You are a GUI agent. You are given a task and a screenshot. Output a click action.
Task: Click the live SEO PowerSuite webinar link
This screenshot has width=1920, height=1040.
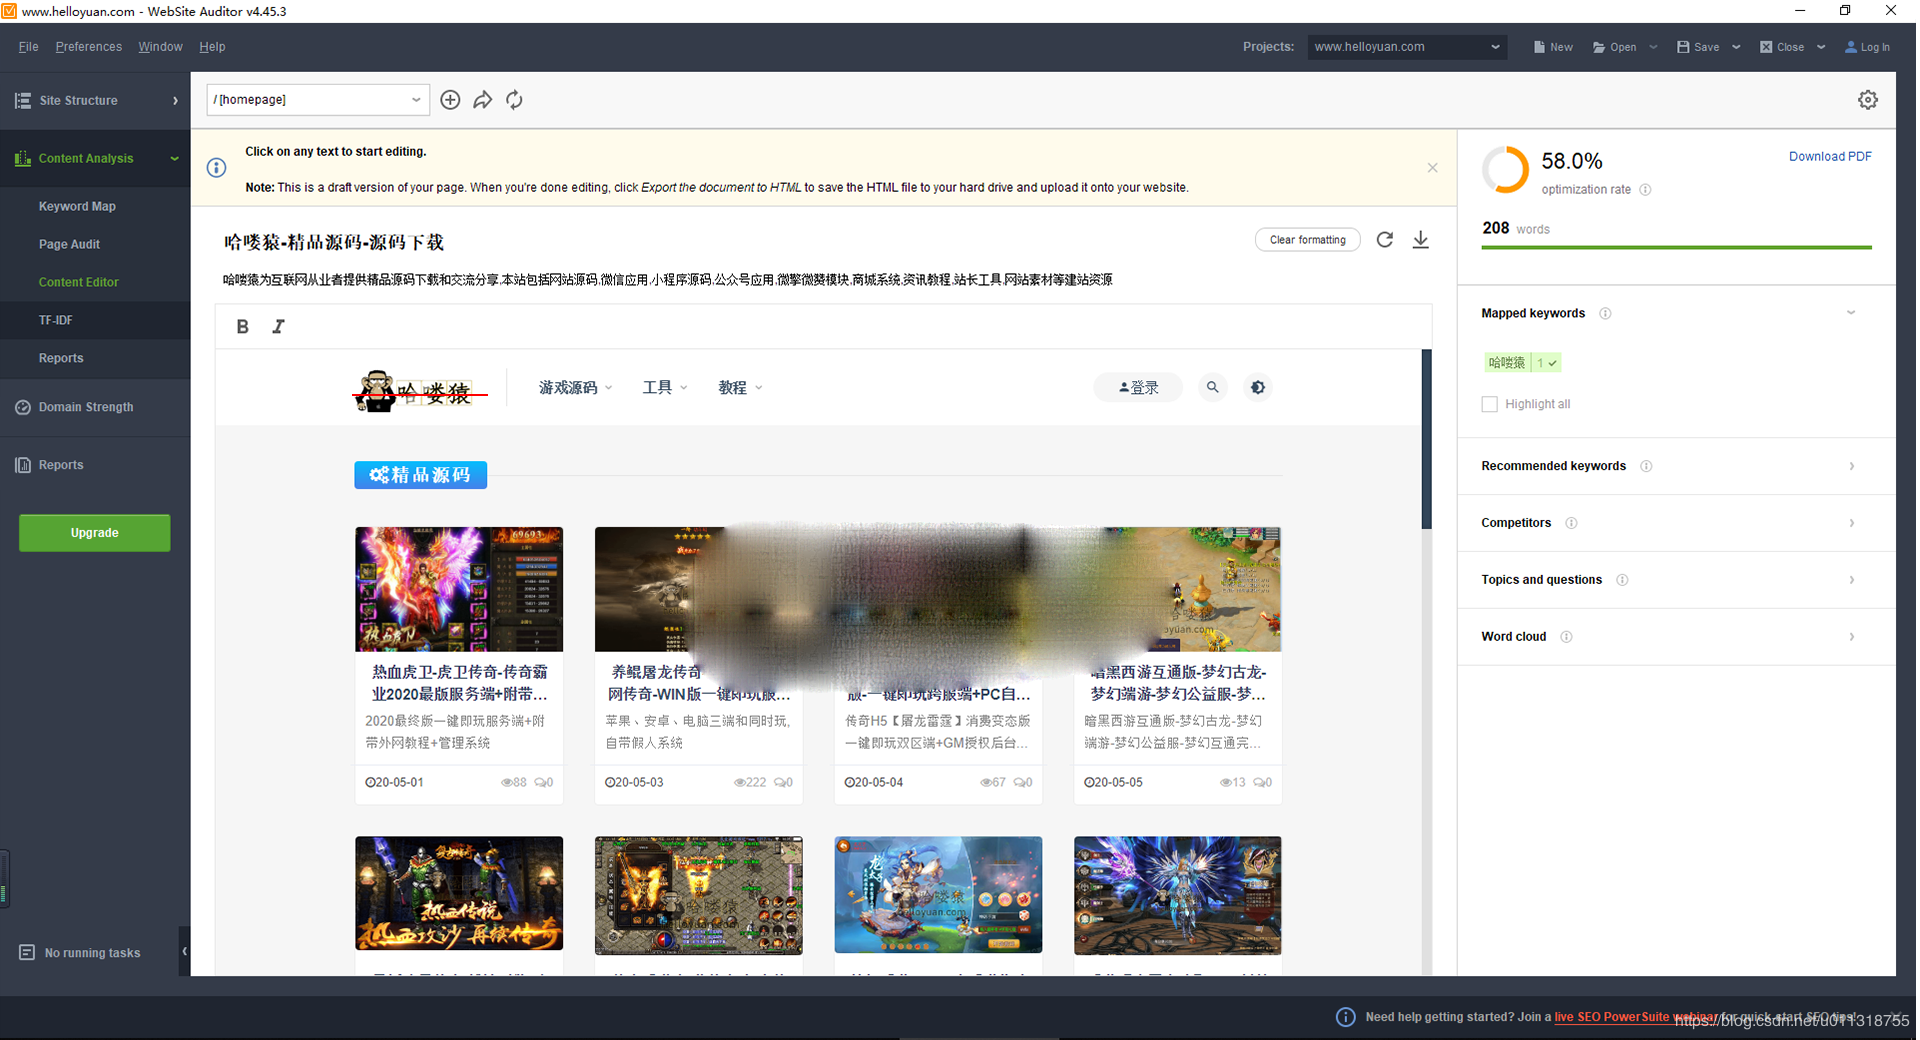[x=1634, y=1017]
